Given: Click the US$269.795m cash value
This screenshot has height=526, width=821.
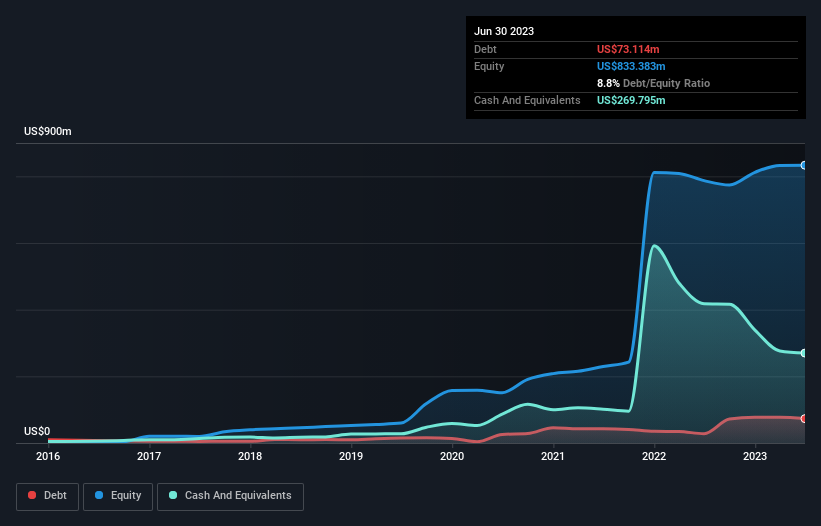Looking at the screenshot, I should pyautogui.click(x=631, y=100).
